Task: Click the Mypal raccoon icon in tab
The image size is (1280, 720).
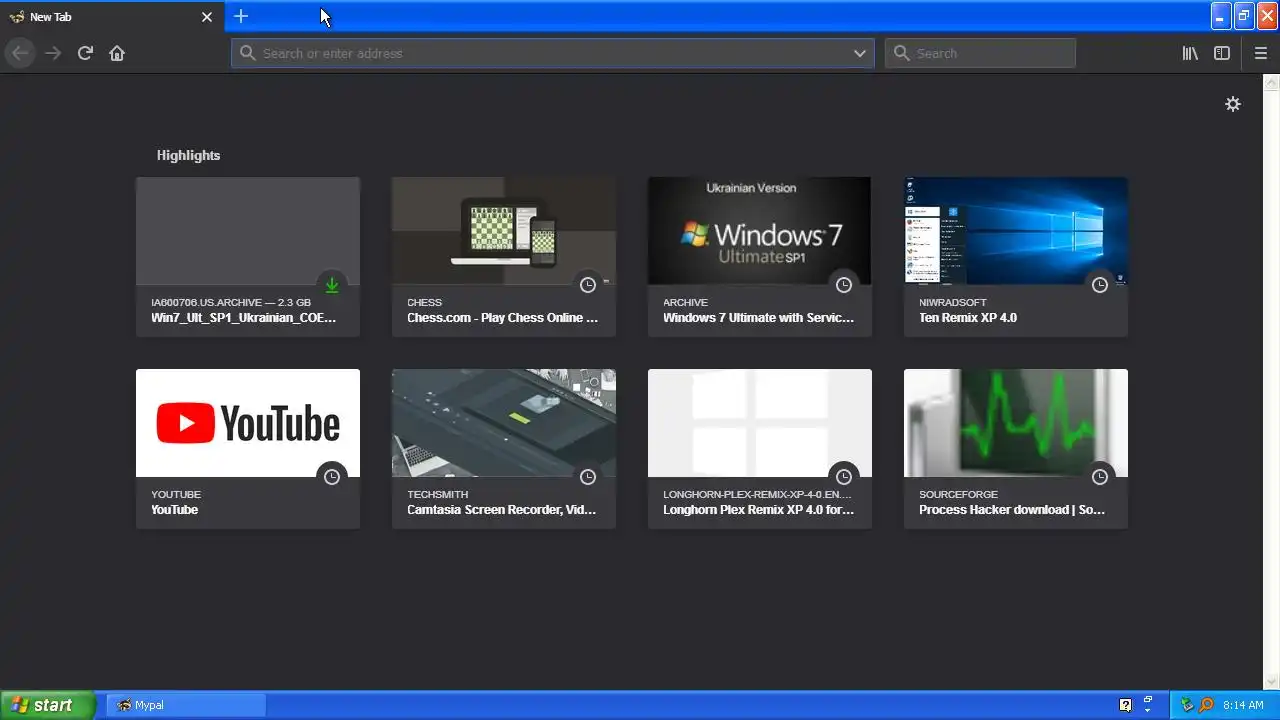Action: pos(17,17)
